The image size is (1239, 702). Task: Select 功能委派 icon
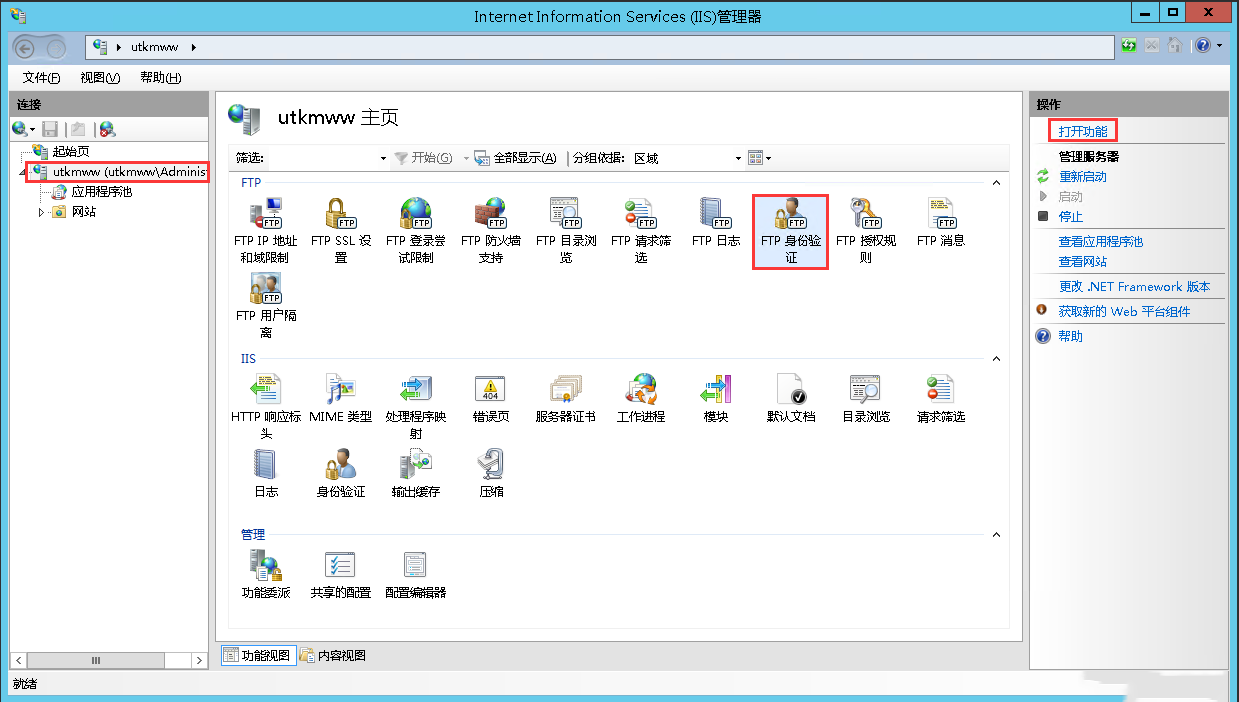pos(266,574)
